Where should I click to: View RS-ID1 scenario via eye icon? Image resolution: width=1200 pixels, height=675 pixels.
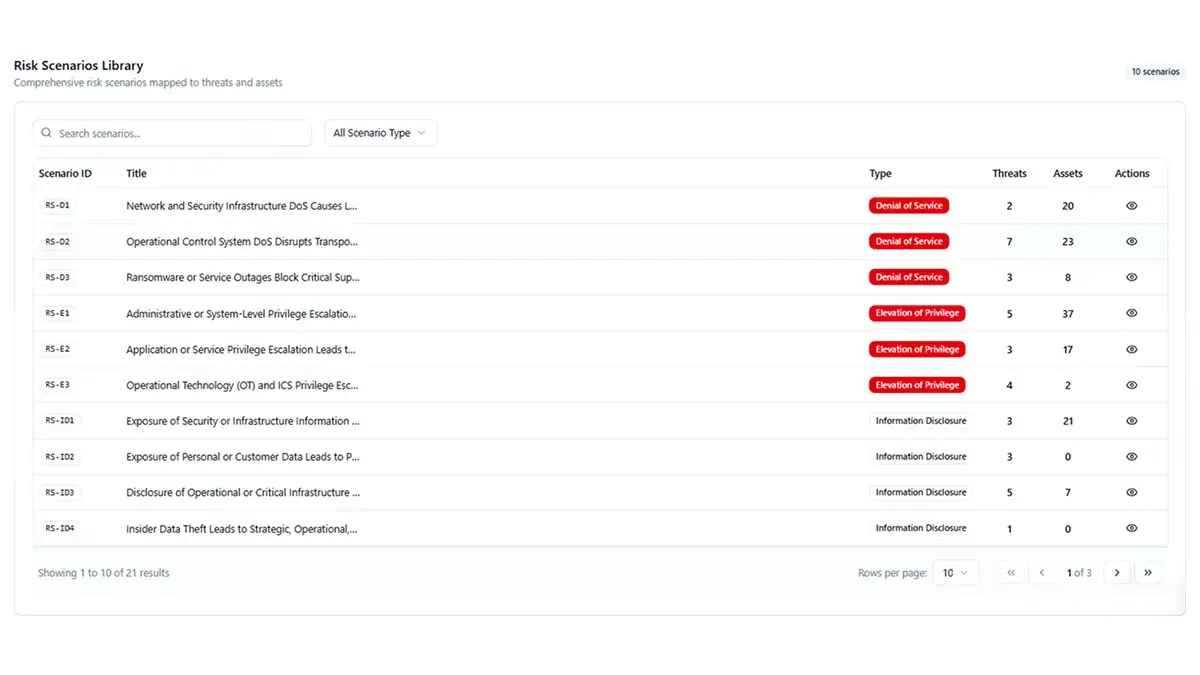[1132, 421]
